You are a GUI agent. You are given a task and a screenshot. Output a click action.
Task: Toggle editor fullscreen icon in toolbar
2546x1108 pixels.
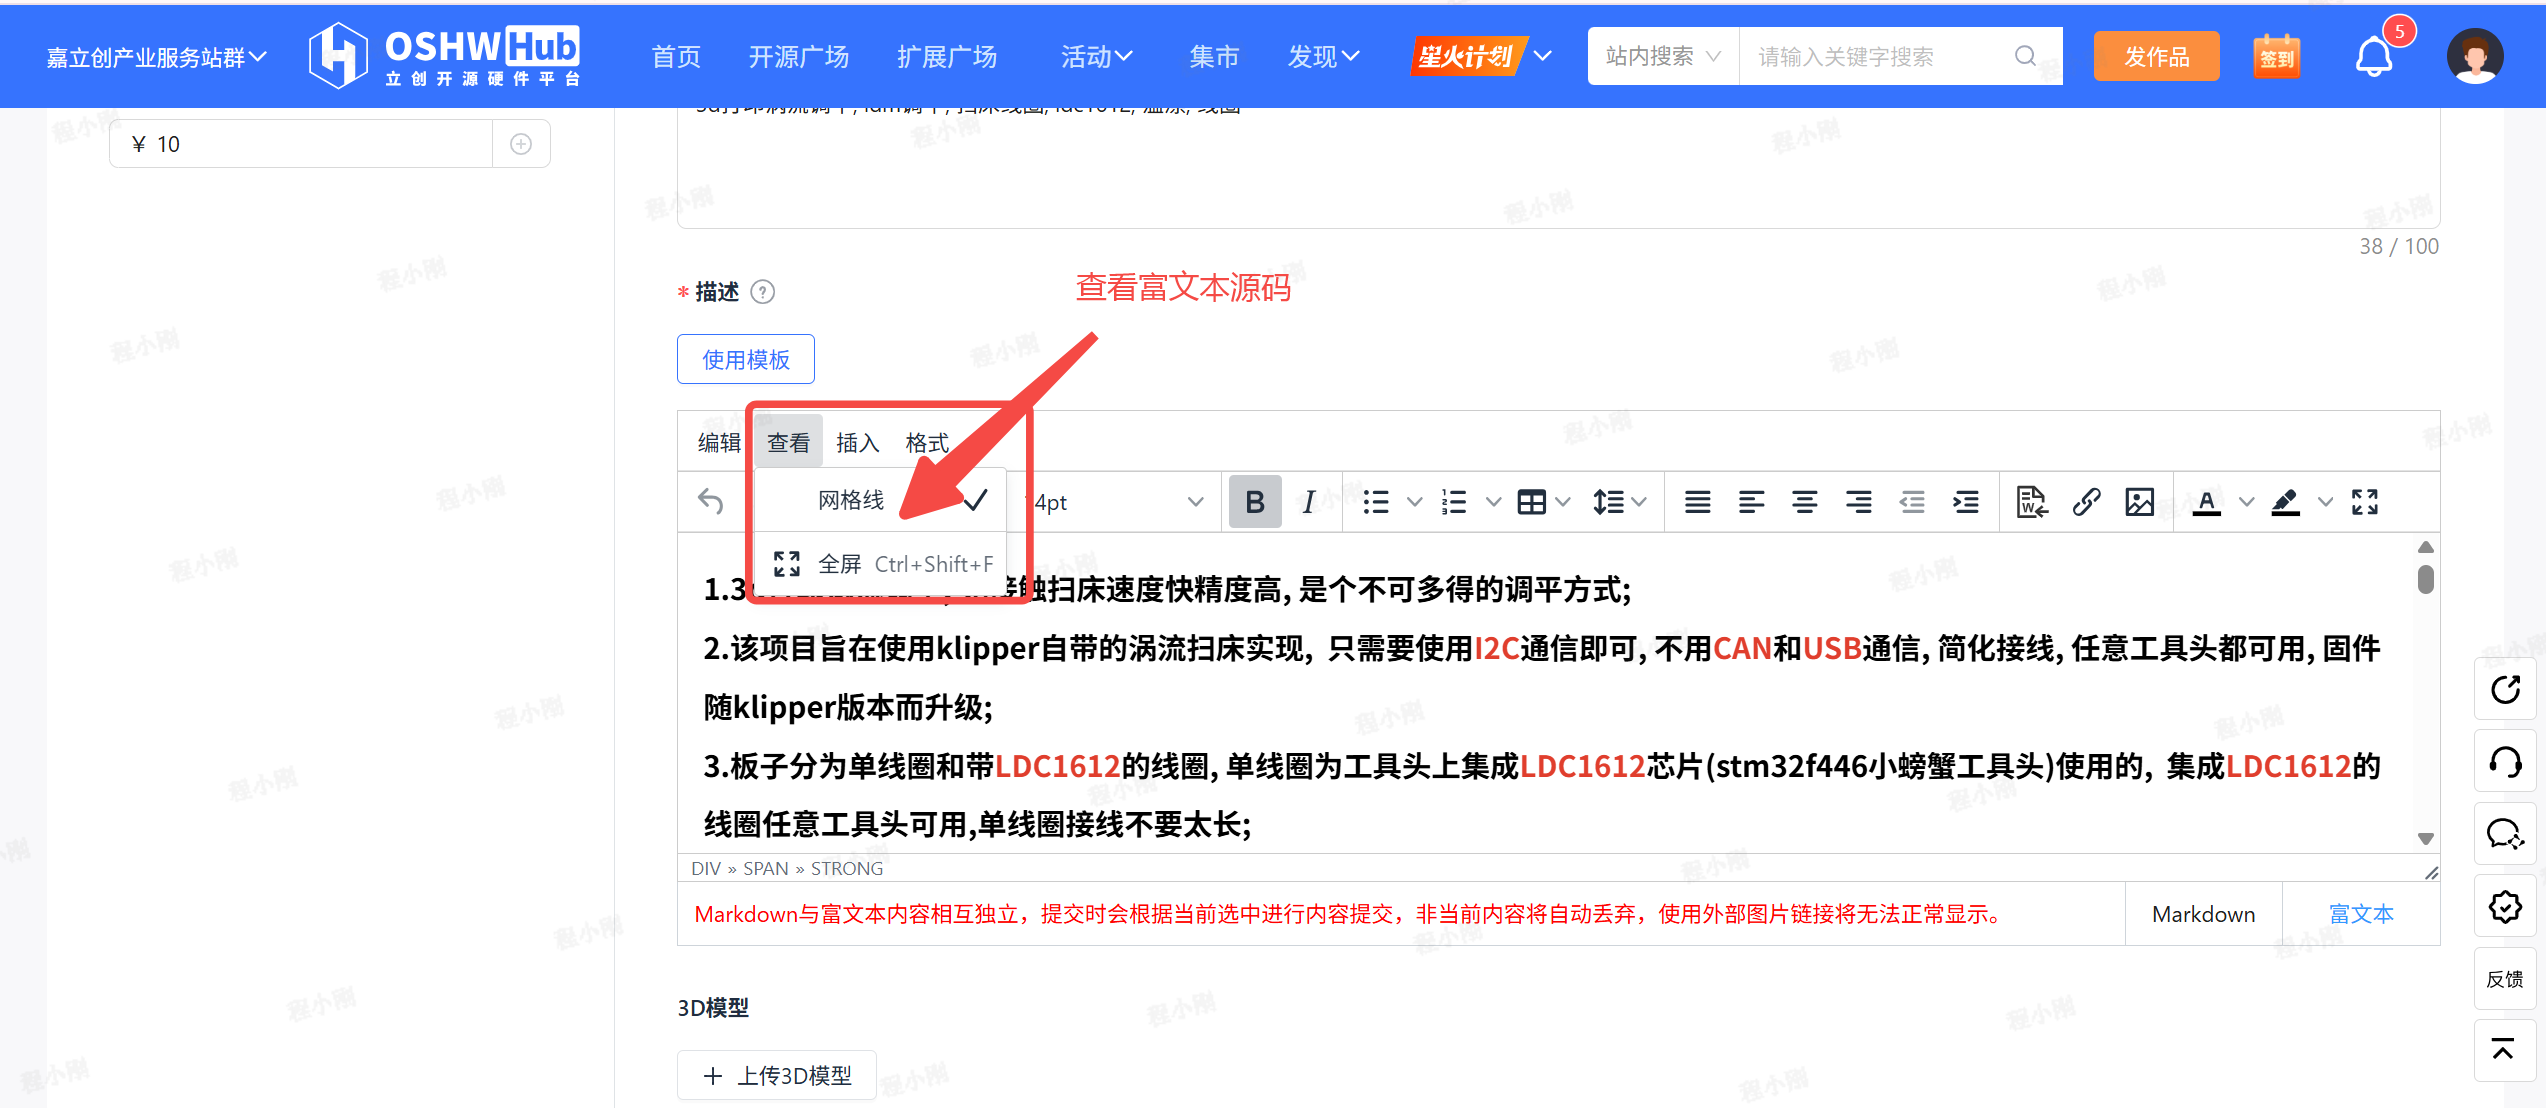pyautogui.click(x=2365, y=501)
